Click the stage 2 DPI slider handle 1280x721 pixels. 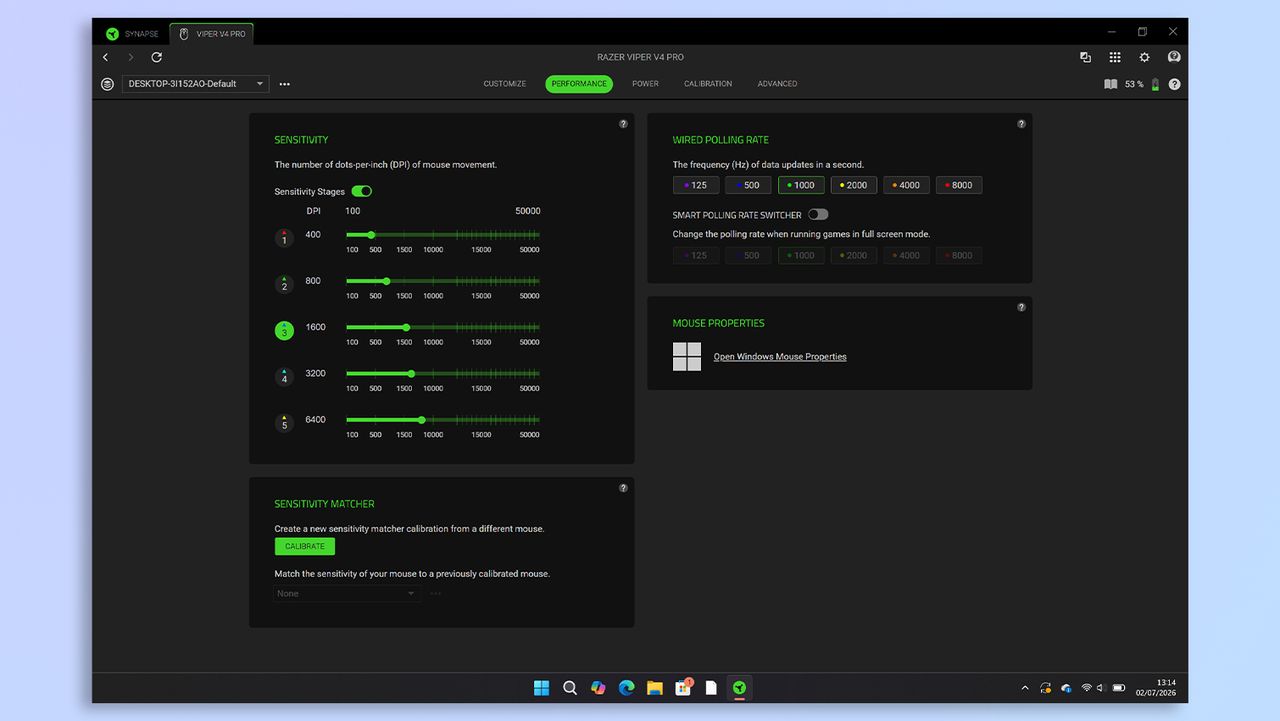(387, 281)
